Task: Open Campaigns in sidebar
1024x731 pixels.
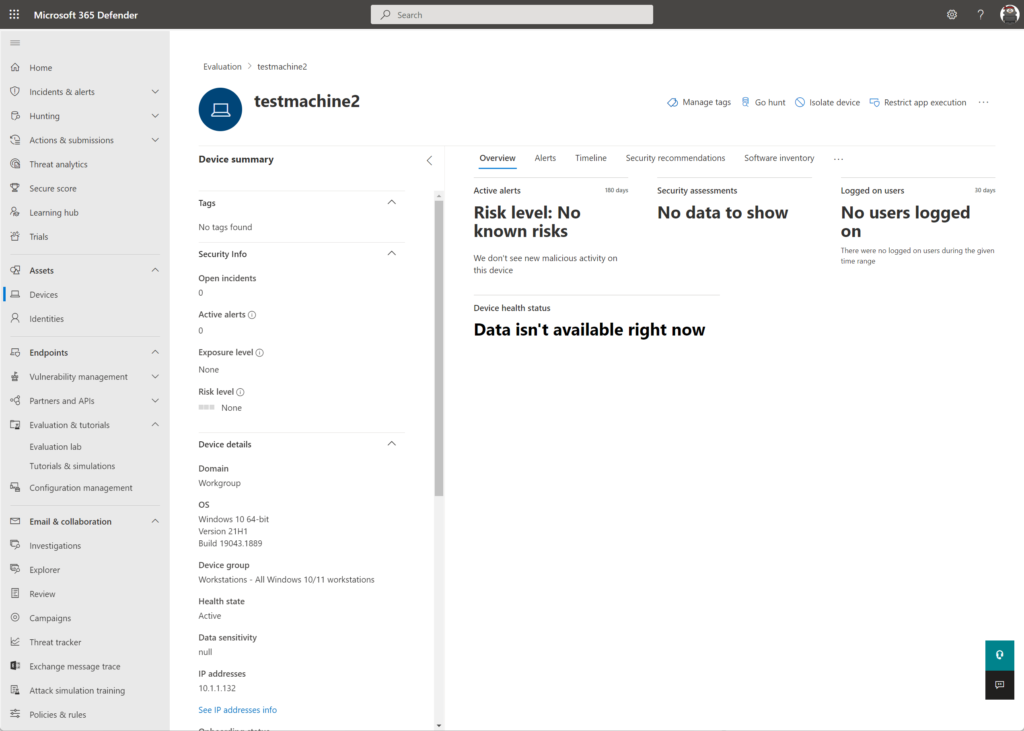Action: click(50, 618)
